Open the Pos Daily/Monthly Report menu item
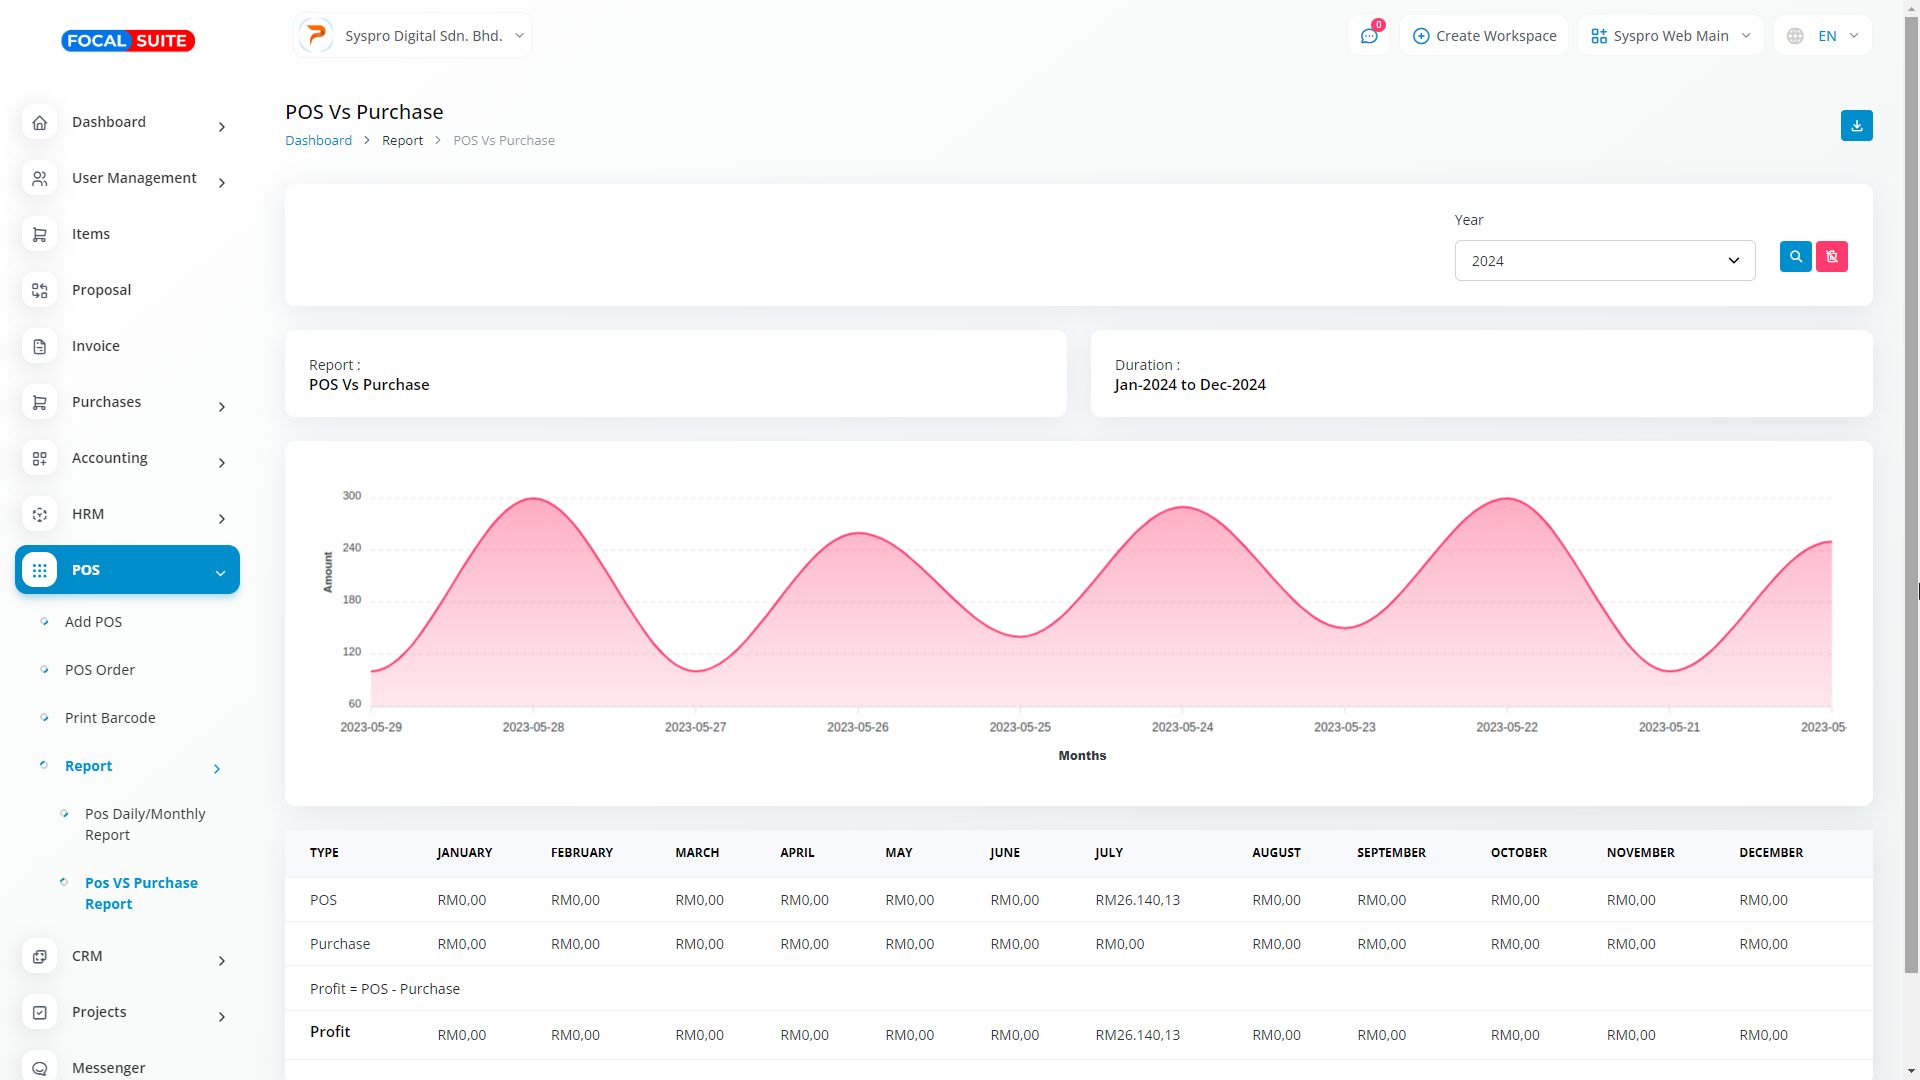The height and width of the screenshot is (1080, 1920). [x=145, y=824]
